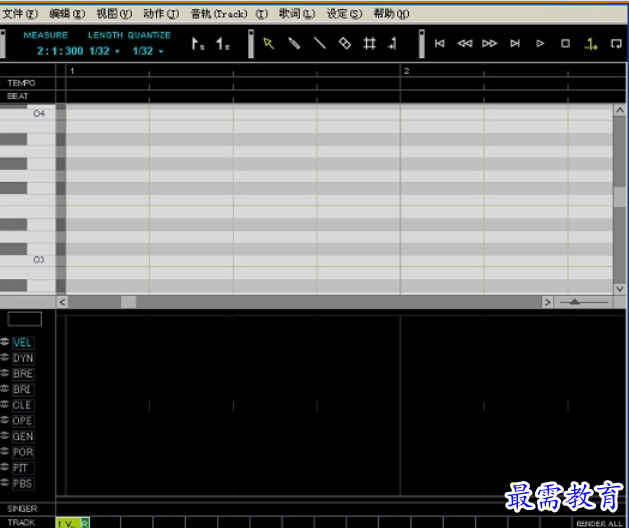Click measure 1 marker in ruler
The height and width of the screenshot is (528, 629).
pos(72,71)
